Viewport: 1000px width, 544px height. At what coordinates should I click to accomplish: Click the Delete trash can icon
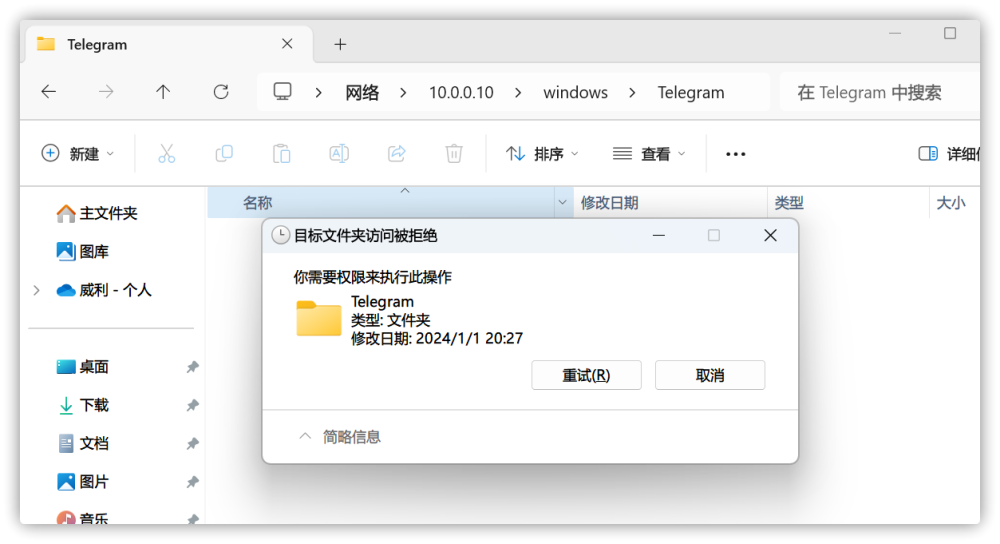[453, 154]
